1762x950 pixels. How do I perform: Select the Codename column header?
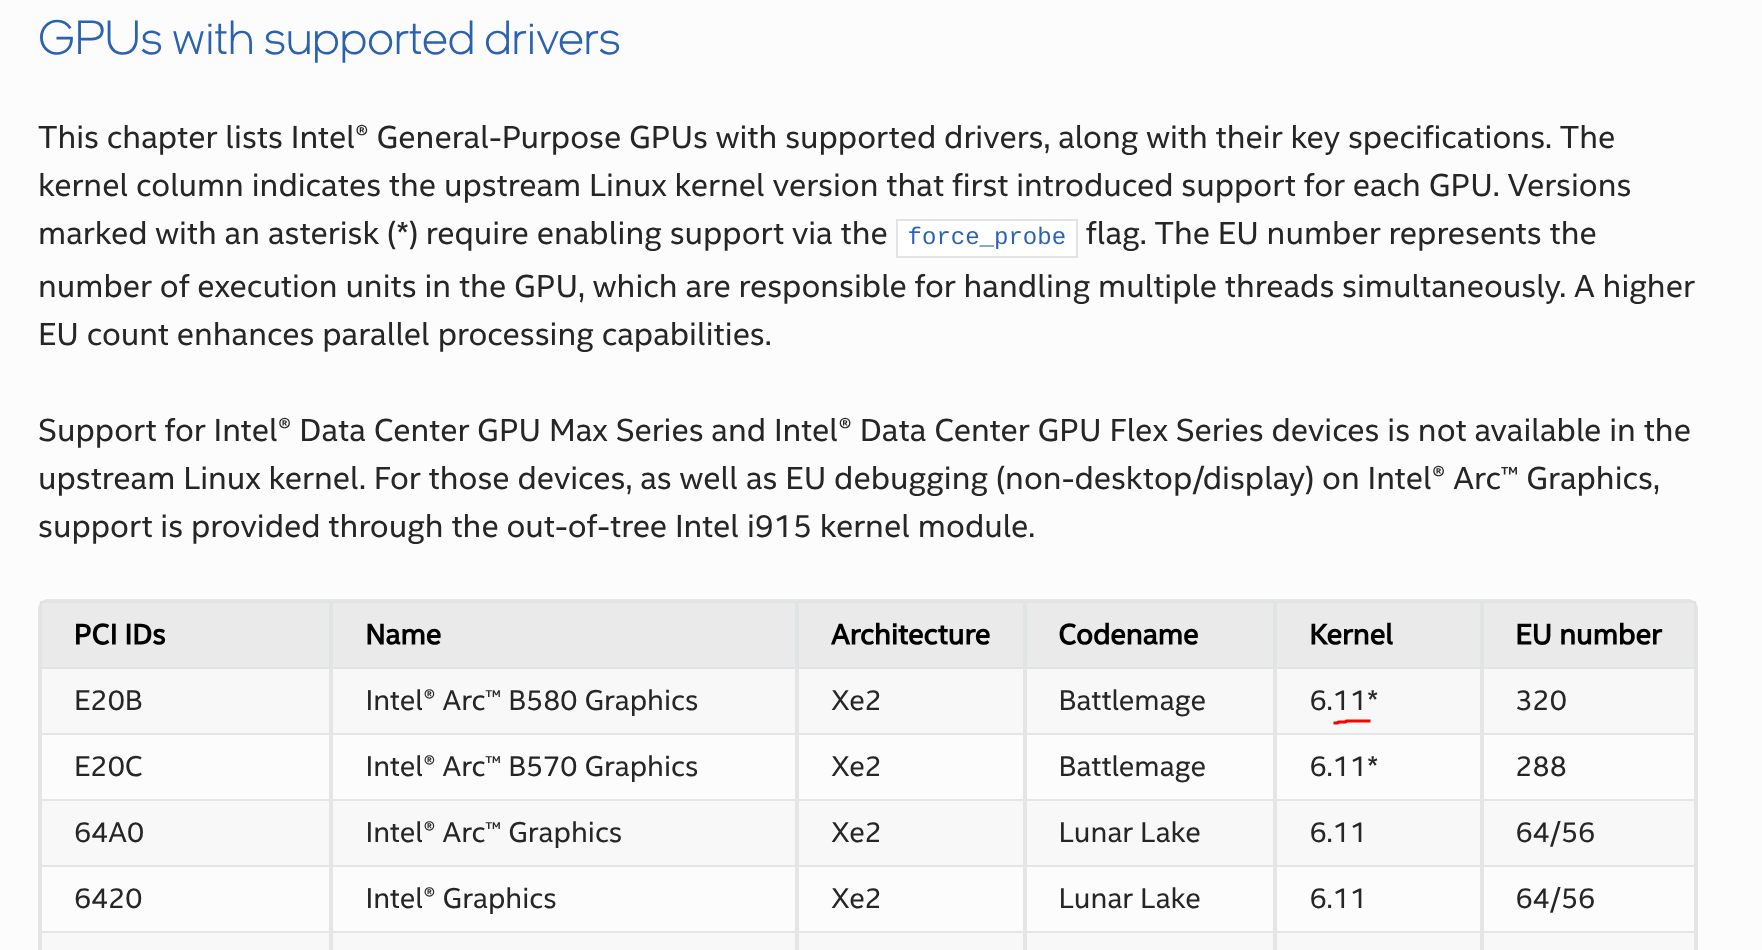[x=1128, y=635]
